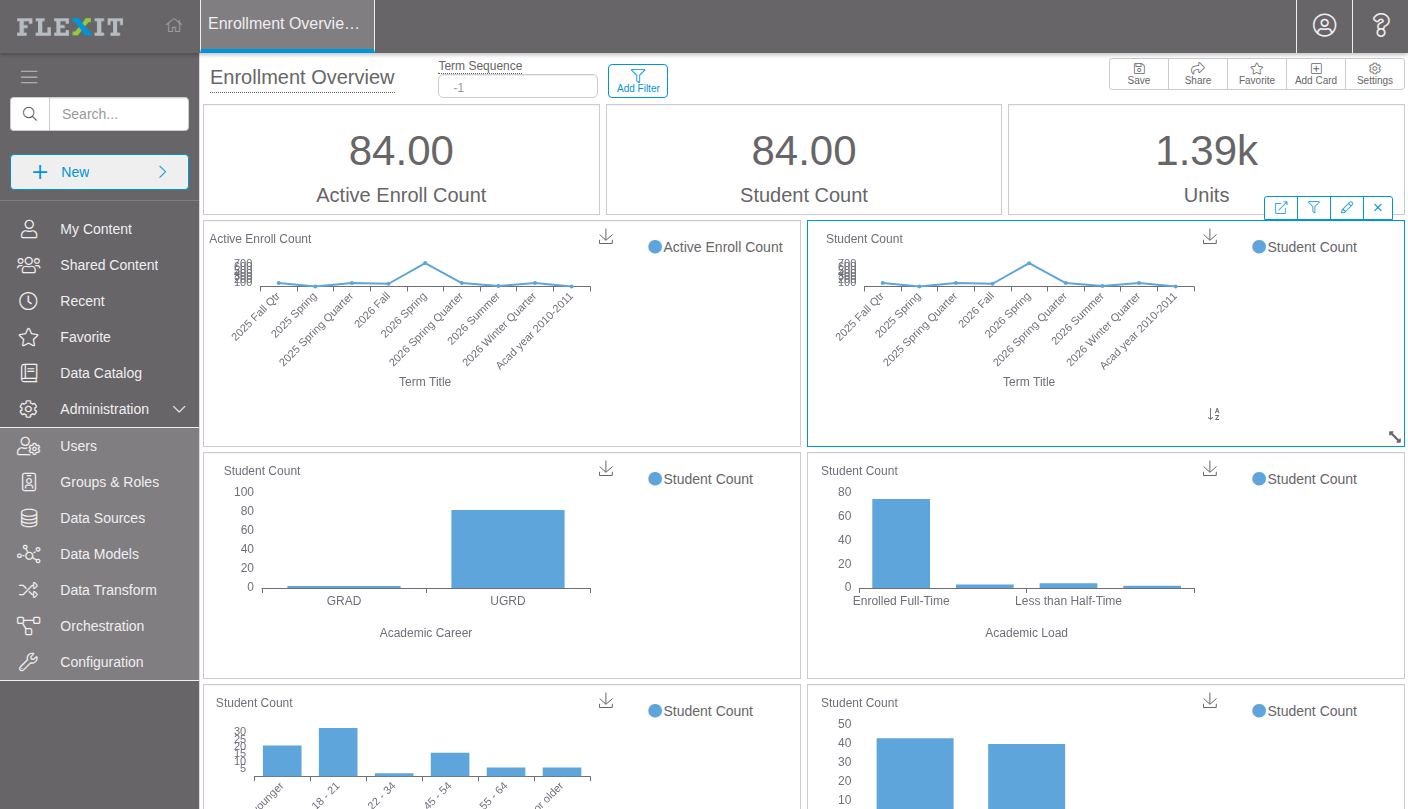Image resolution: width=1408 pixels, height=809 pixels.
Task: Click the resize handle of the selected card
Action: point(1395,437)
